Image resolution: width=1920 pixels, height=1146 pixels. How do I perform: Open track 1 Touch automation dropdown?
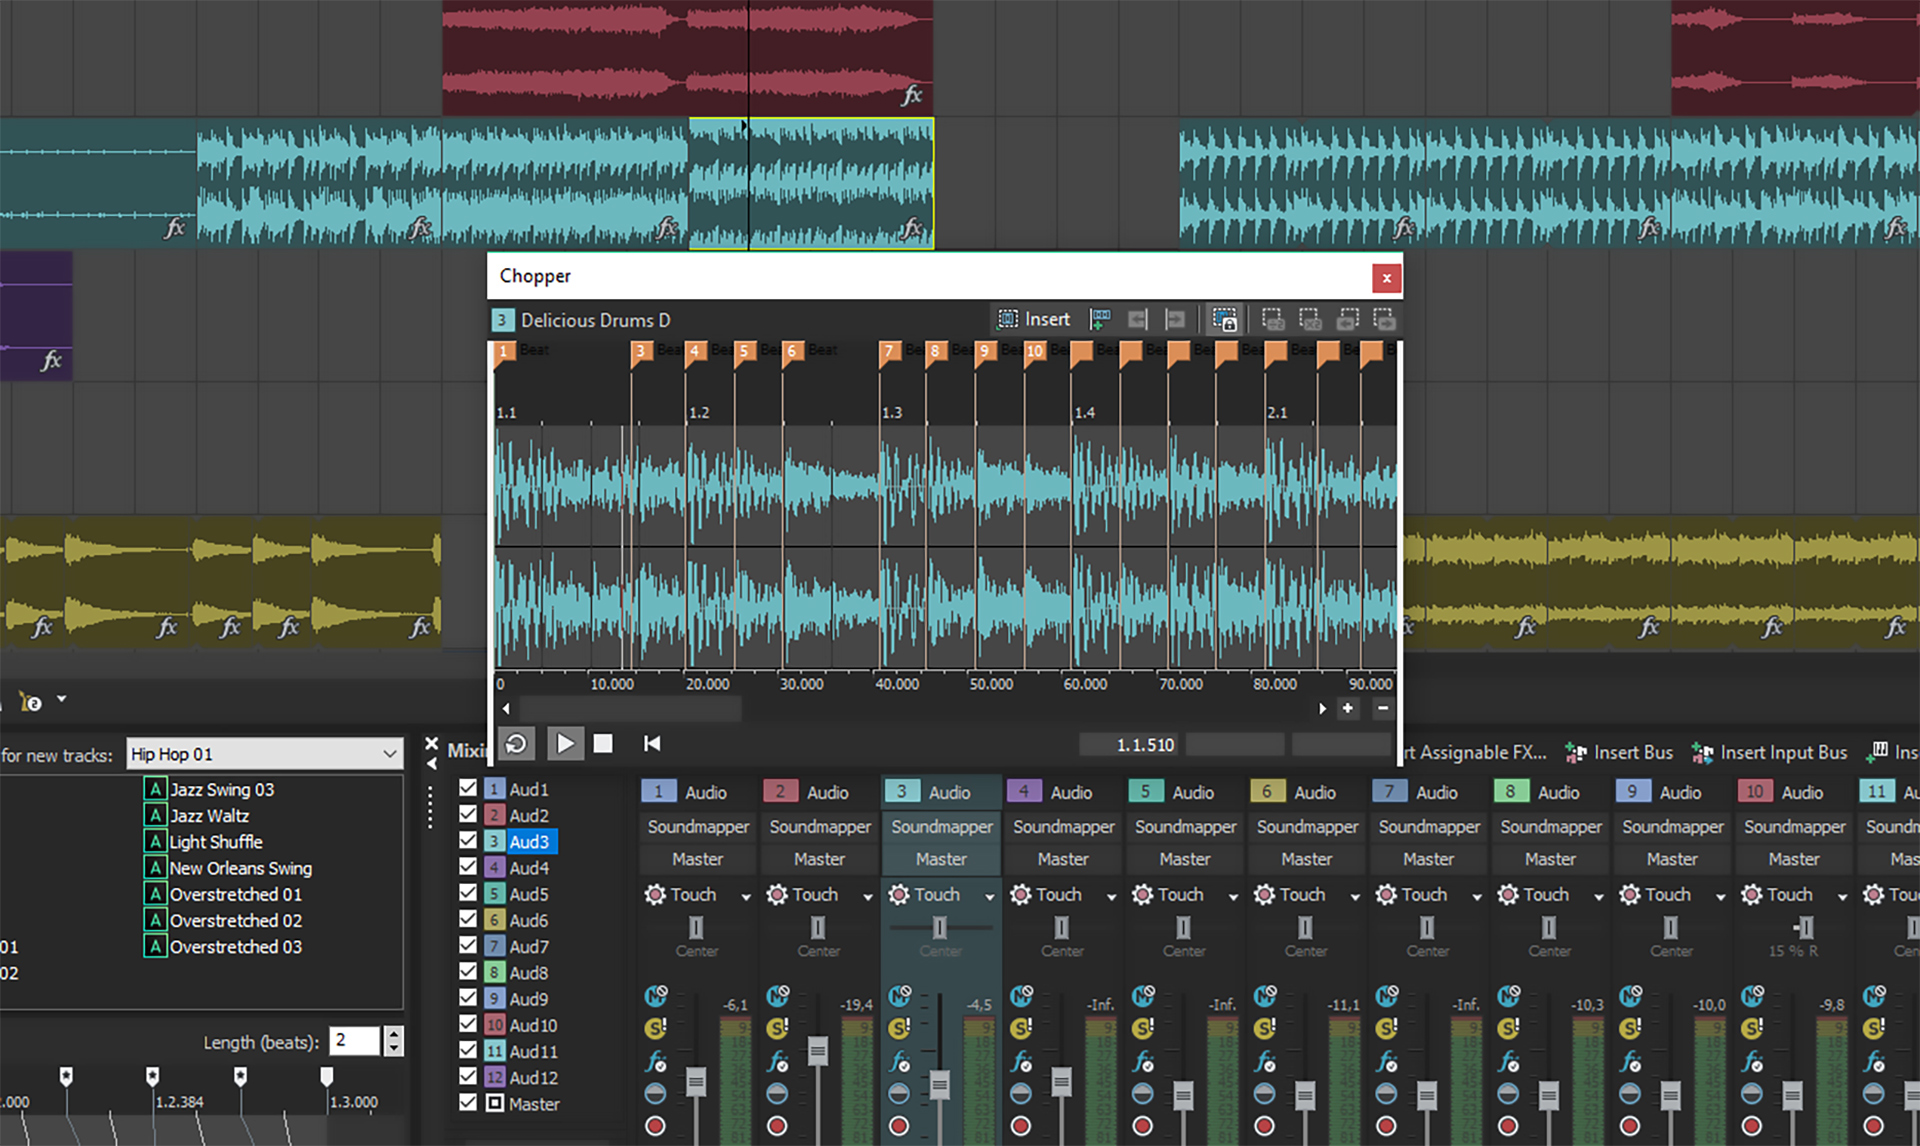coord(745,896)
